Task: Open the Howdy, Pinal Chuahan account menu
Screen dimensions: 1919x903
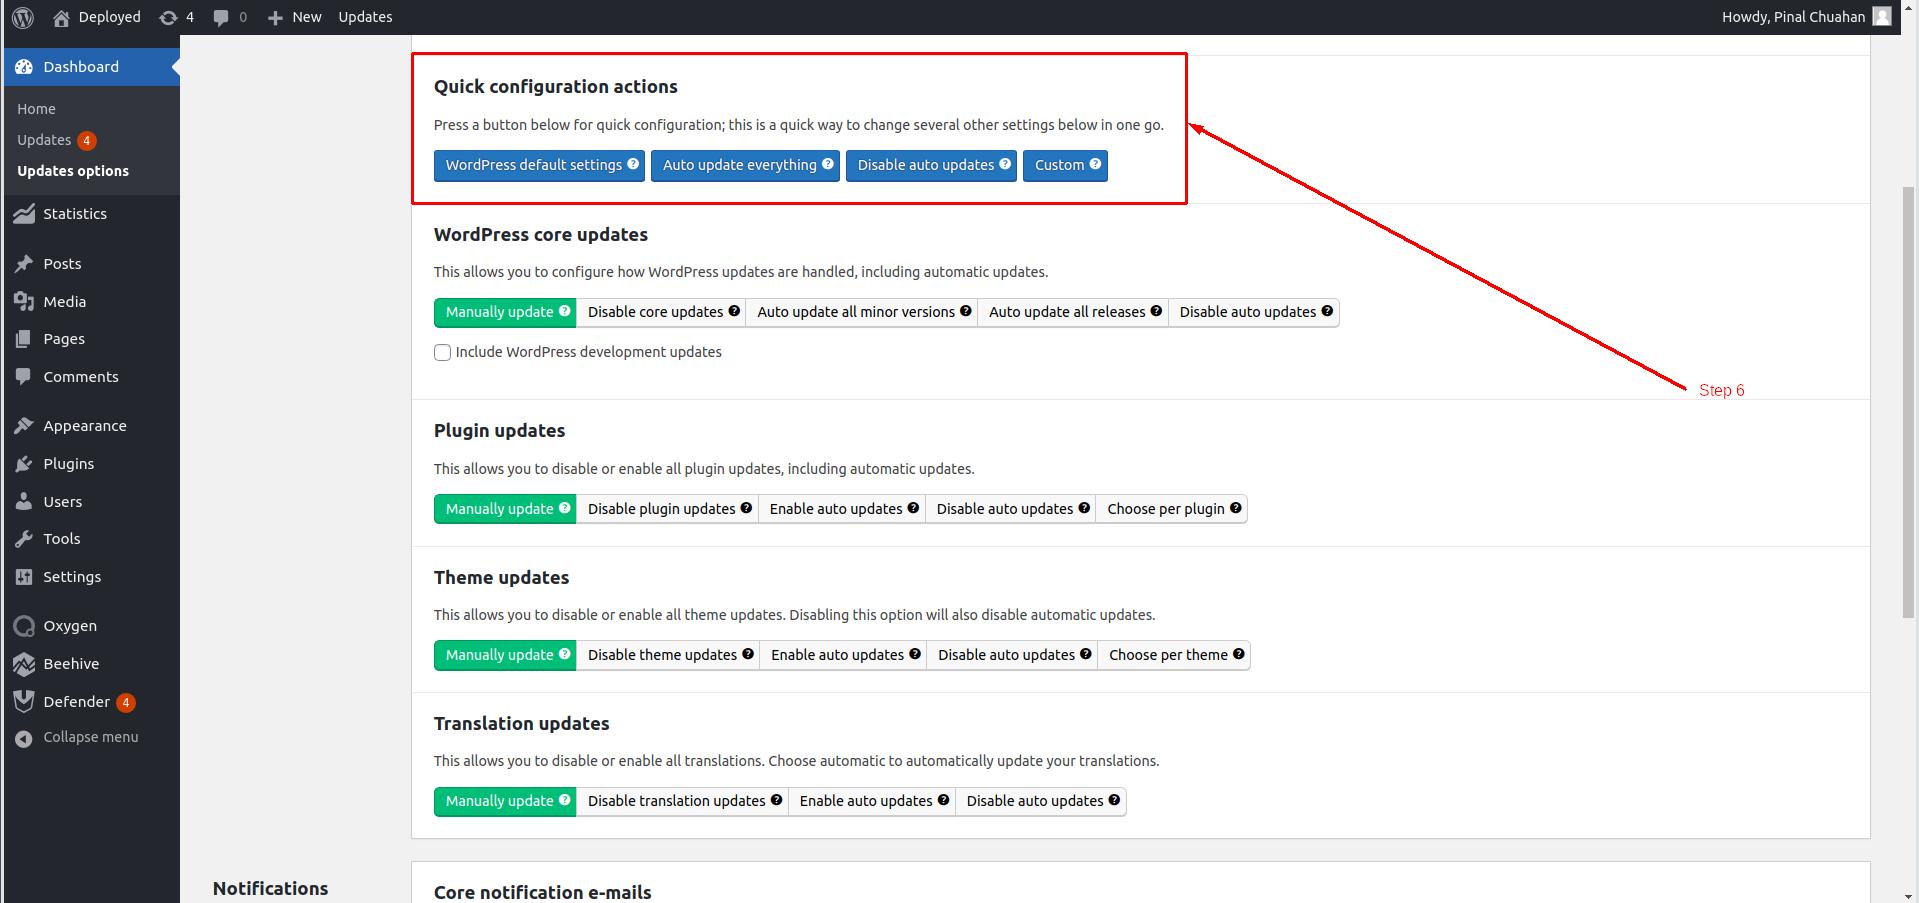Action: tap(1805, 17)
